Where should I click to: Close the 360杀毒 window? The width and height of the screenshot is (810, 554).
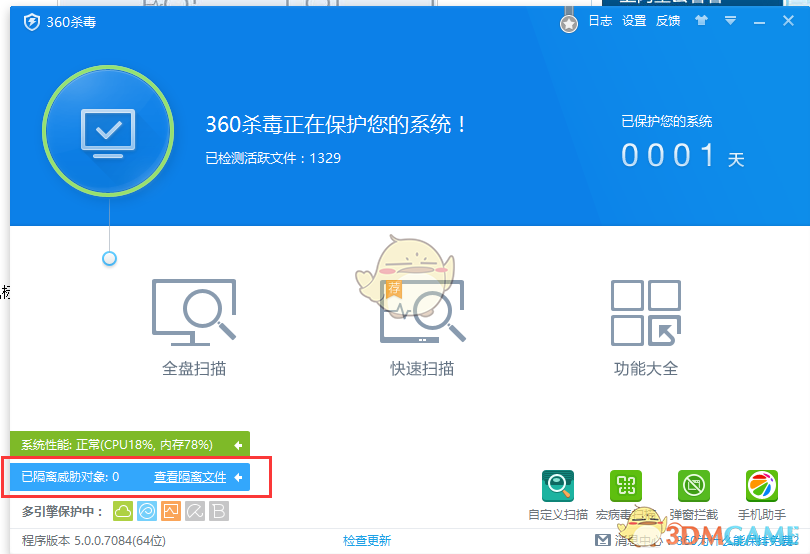pos(788,21)
